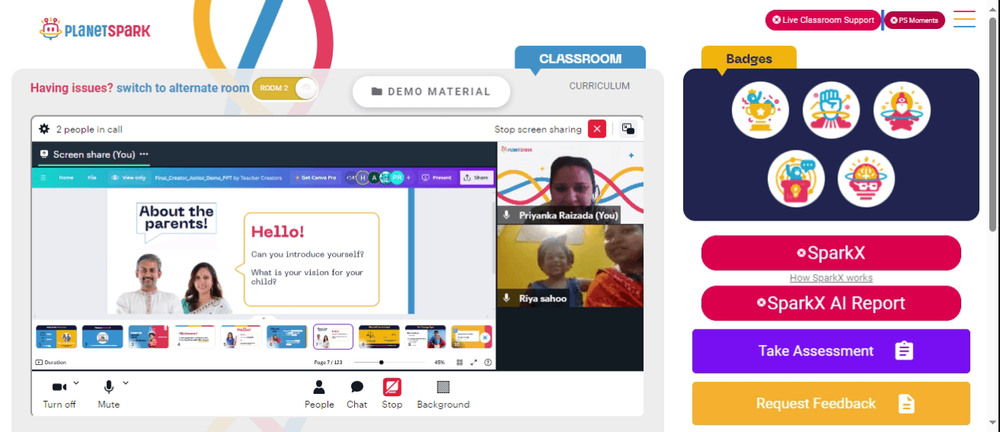This screenshot has height=432, width=1000.
Task: Open SparkX AI Report
Action: (x=831, y=303)
